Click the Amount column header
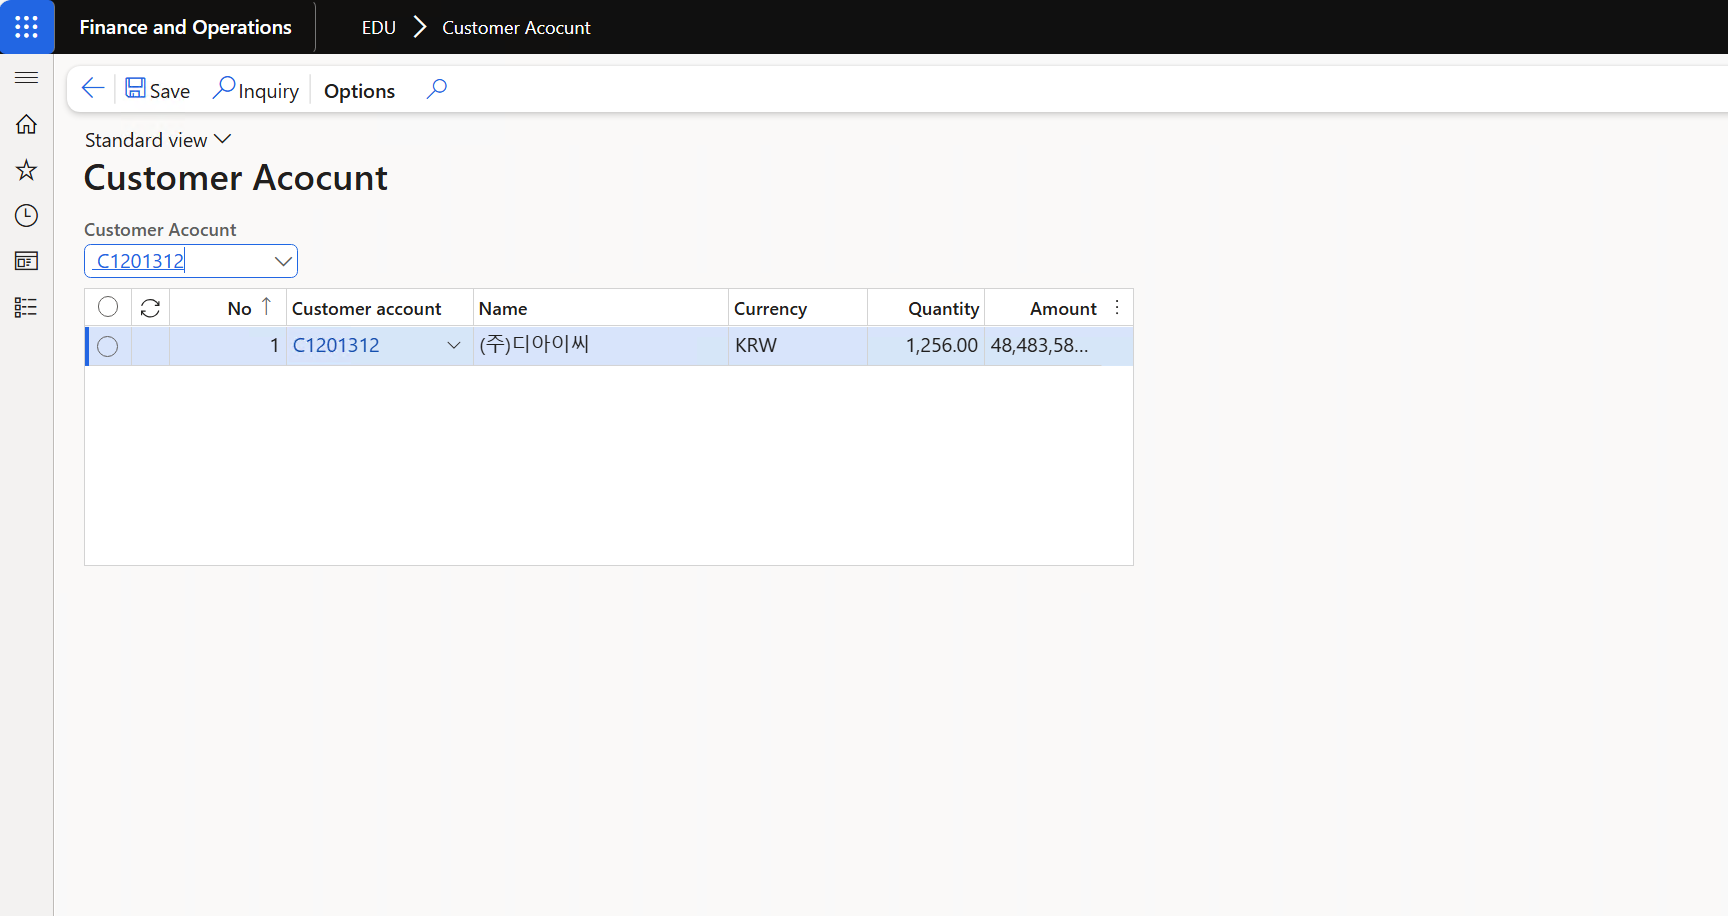This screenshot has width=1728, height=916. coord(1043,308)
